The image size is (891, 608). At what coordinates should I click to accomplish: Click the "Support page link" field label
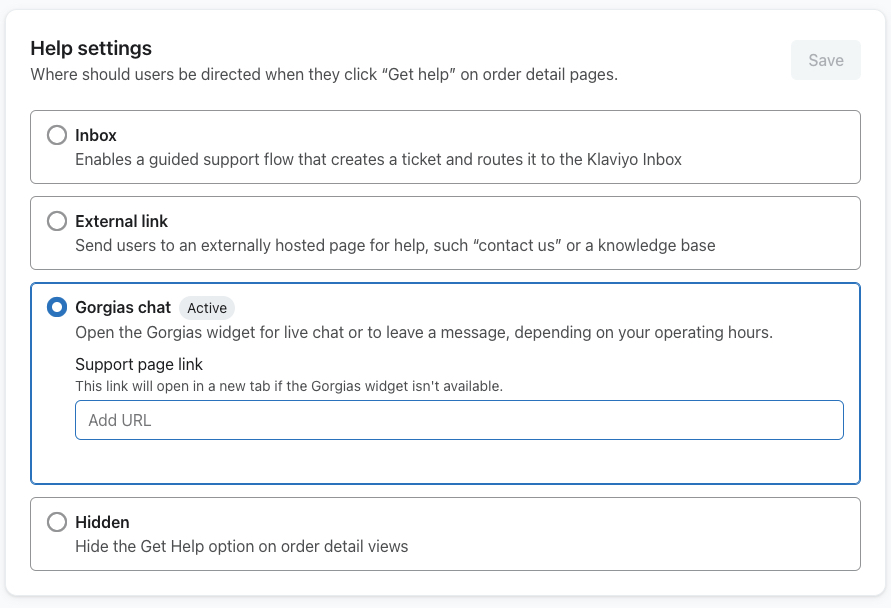(x=139, y=364)
